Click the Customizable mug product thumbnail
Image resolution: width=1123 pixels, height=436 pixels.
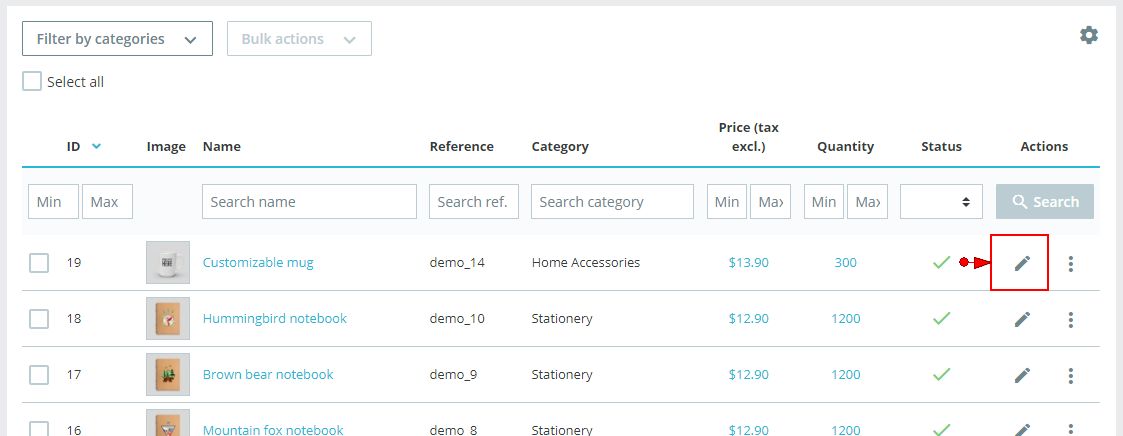167,263
